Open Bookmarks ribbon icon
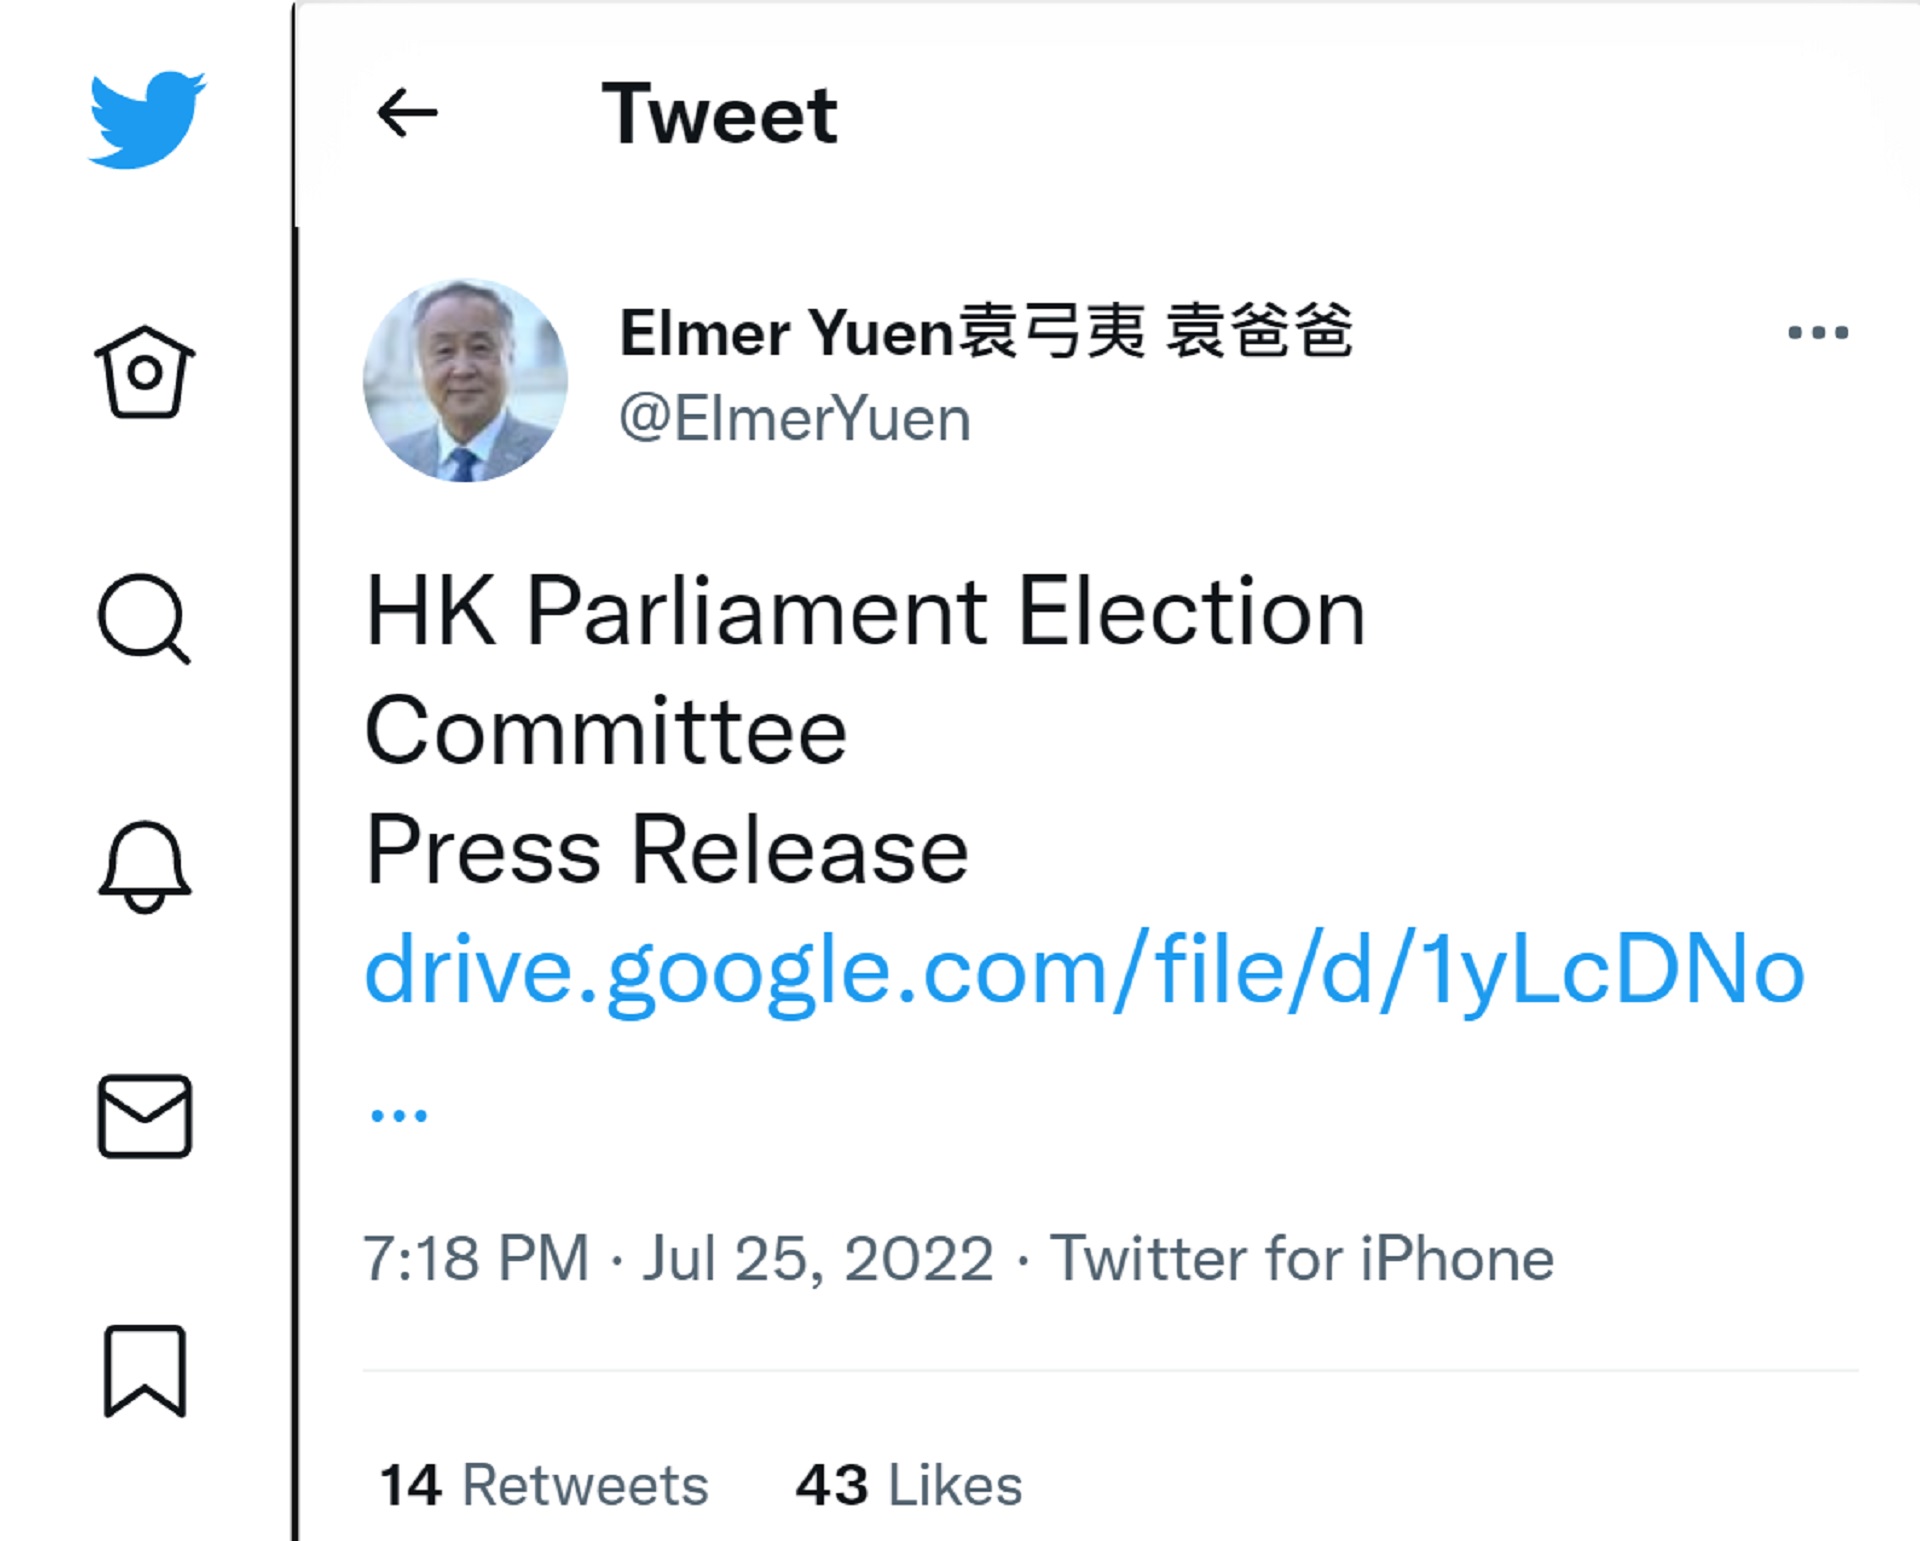The image size is (1920, 1541). [145, 1371]
